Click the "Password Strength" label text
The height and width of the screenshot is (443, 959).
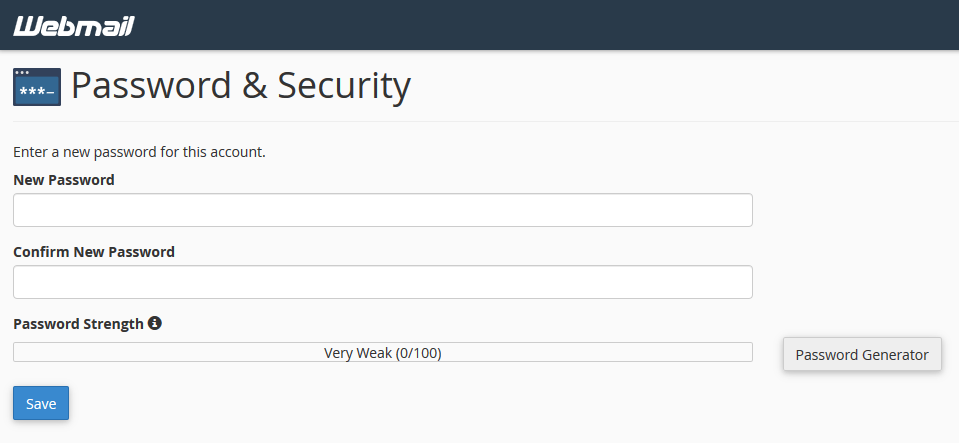pyautogui.click(x=78, y=324)
